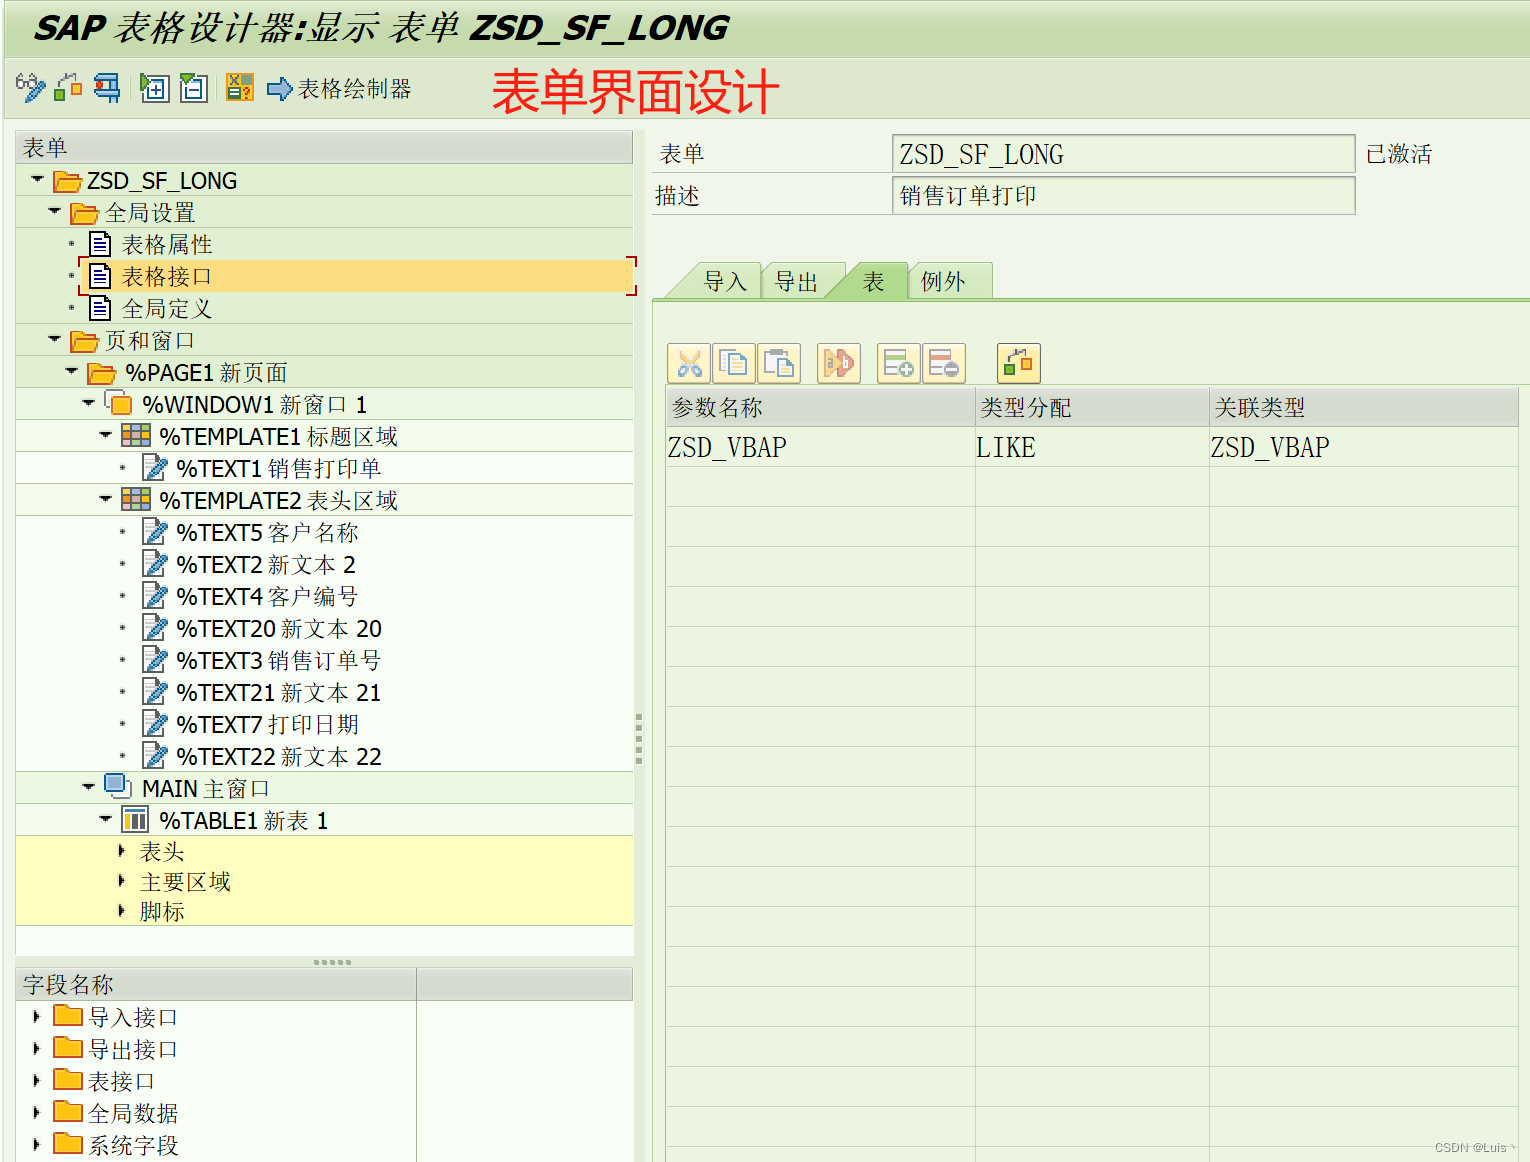The width and height of the screenshot is (1530, 1162).
Task: Click the cut (scissors) icon above table
Action: [689, 363]
